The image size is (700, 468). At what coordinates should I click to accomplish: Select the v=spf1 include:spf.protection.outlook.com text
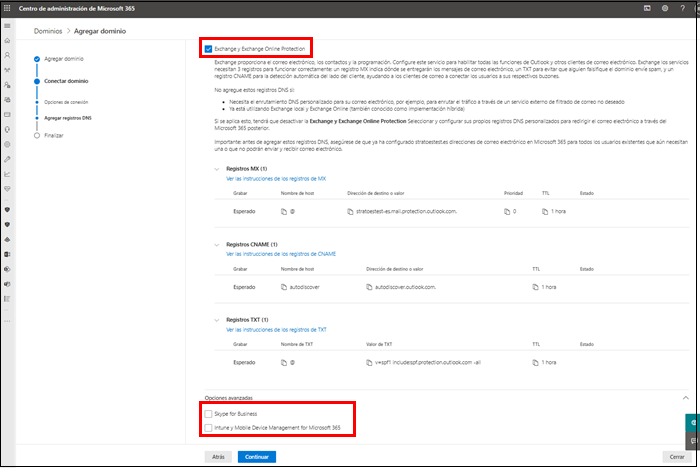(428, 363)
